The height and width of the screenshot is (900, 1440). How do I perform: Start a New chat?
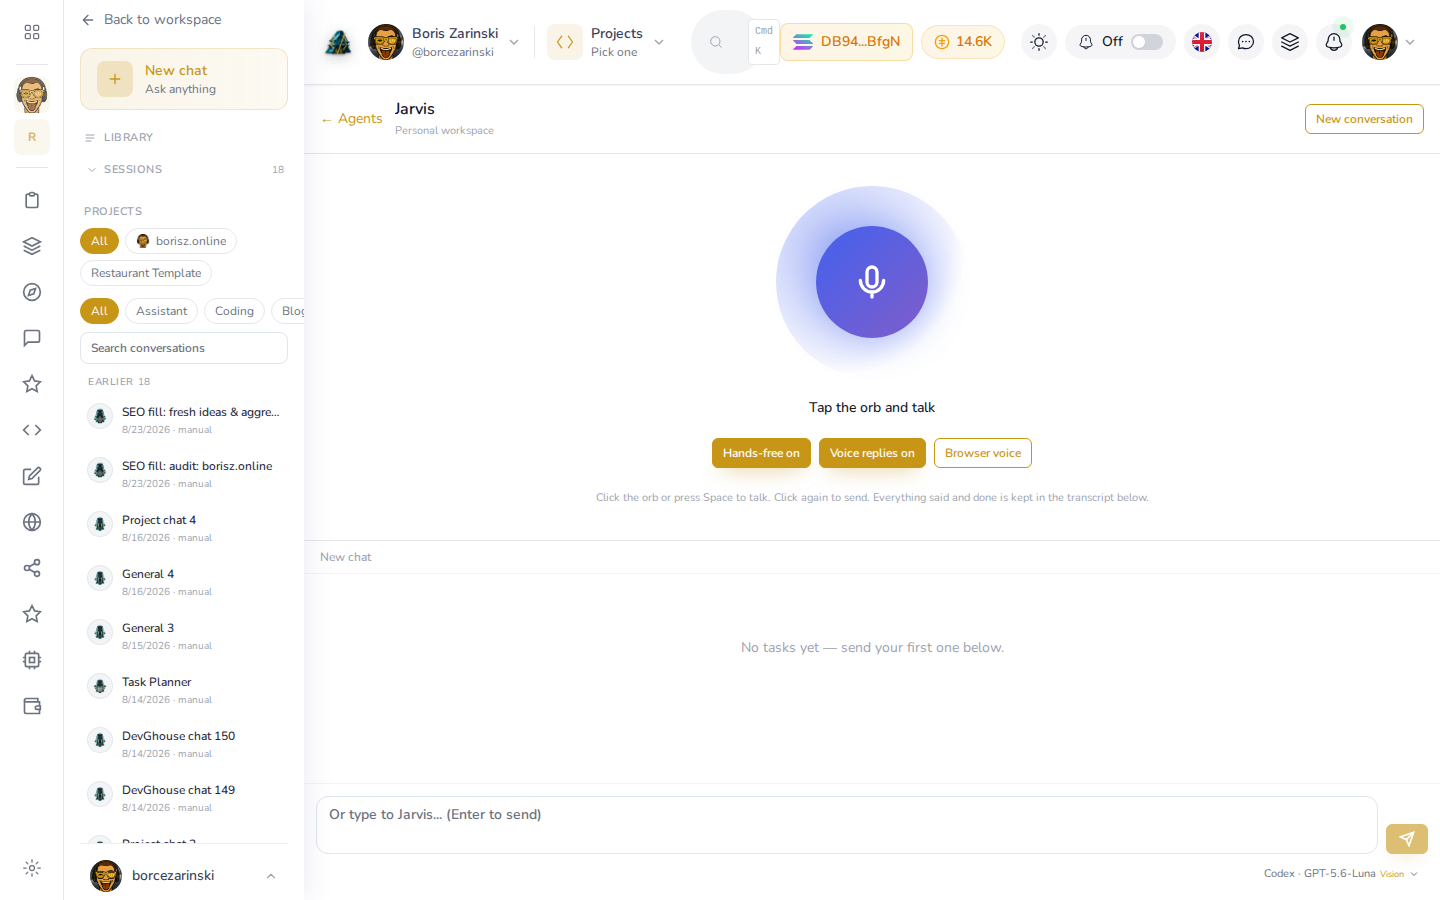[184, 79]
